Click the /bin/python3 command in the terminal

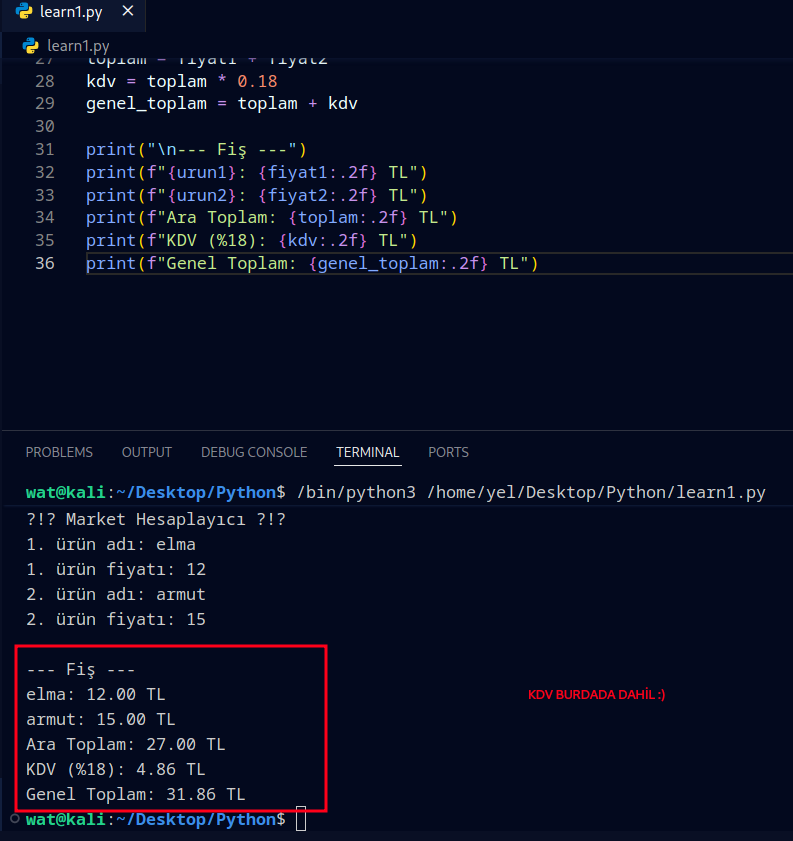pos(357,492)
